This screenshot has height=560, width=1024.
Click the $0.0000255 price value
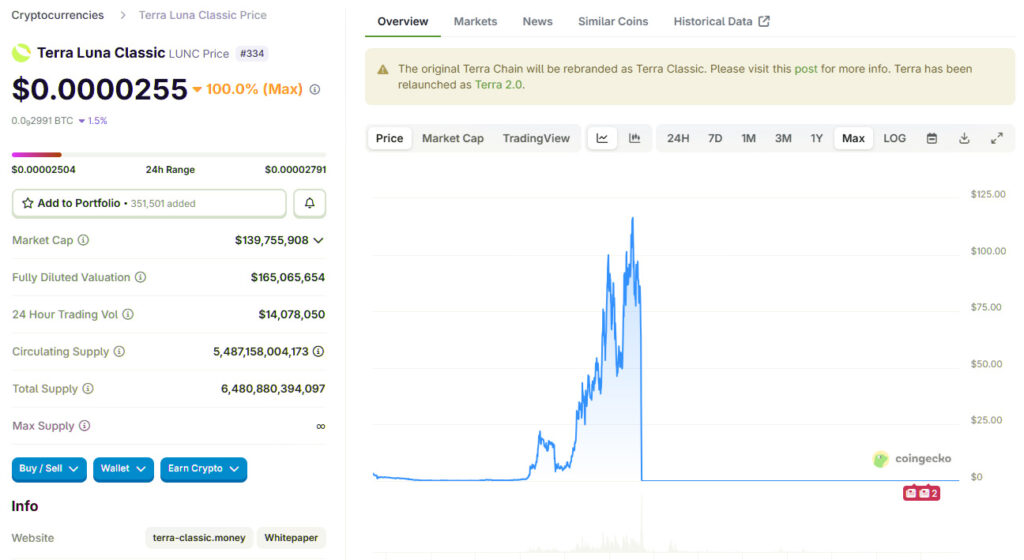pyautogui.click(x=99, y=89)
